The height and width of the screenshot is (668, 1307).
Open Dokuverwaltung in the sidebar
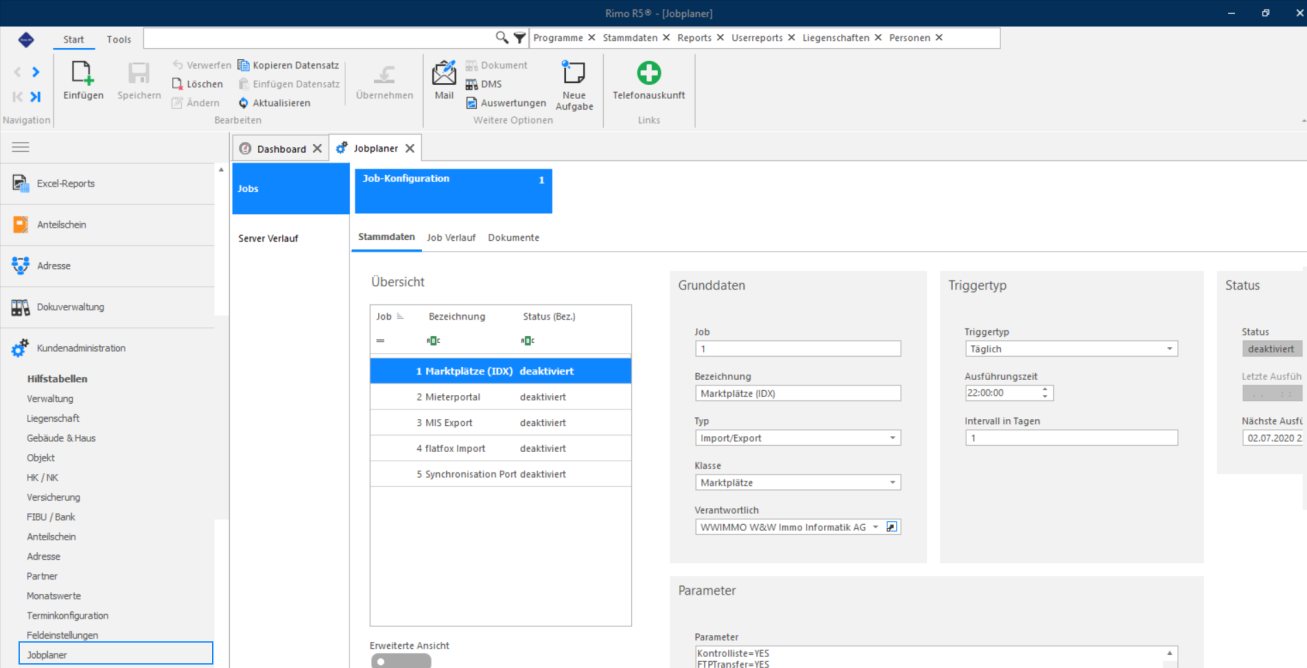107,307
